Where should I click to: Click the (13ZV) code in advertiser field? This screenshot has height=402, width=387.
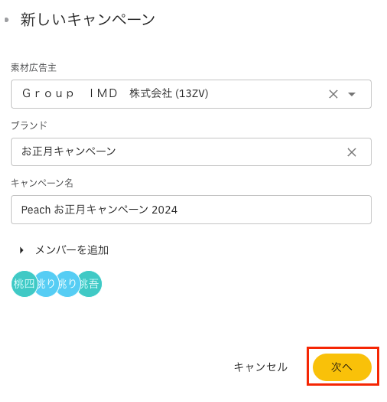(x=192, y=93)
